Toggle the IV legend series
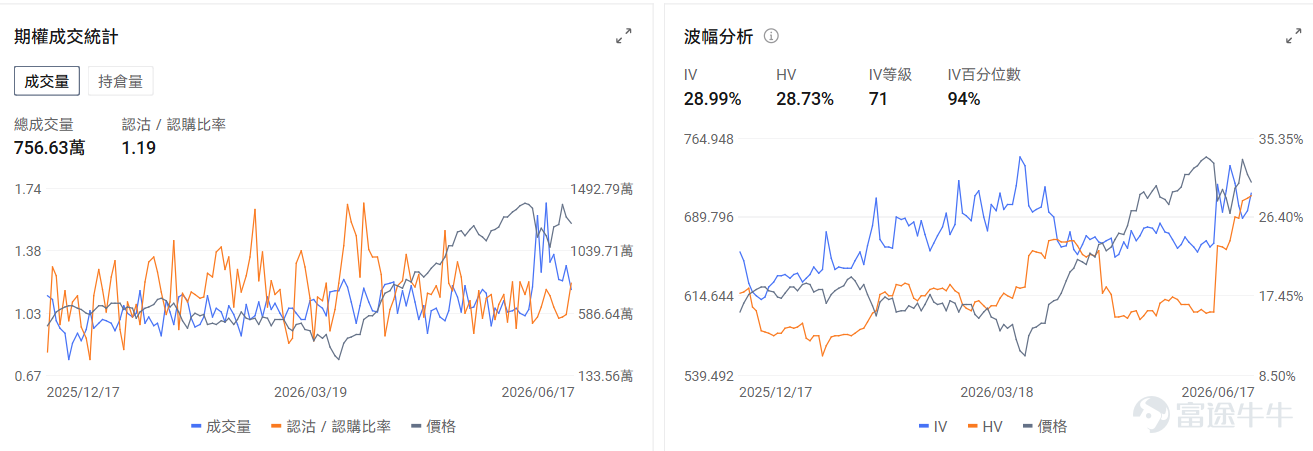The height and width of the screenshot is (451, 1313). (x=932, y=426)
